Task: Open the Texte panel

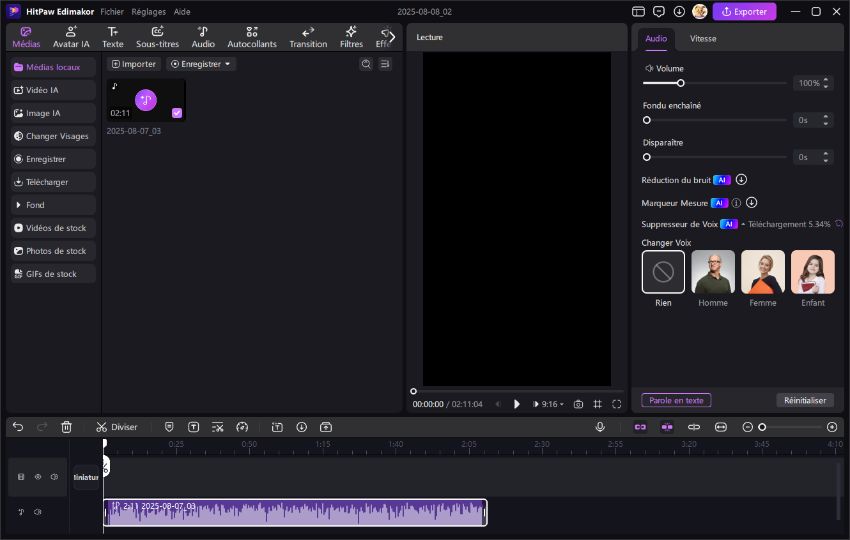Action: point(113,37)
